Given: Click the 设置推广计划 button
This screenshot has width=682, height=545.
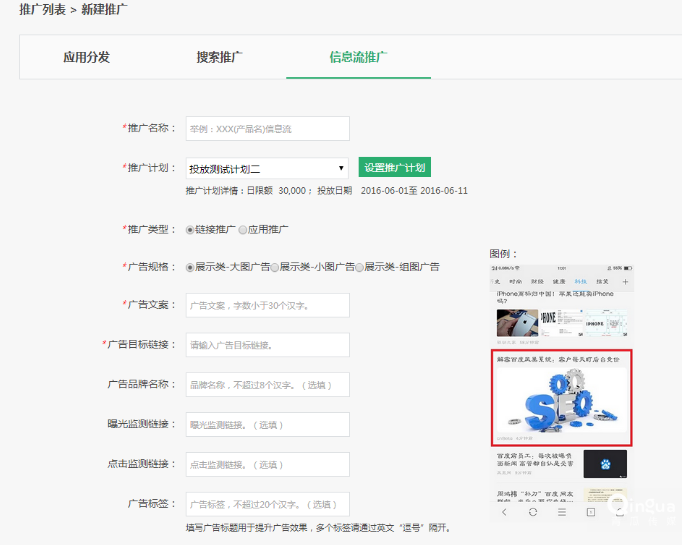Looking at the screenshot, I should click(x=394, y=167).
